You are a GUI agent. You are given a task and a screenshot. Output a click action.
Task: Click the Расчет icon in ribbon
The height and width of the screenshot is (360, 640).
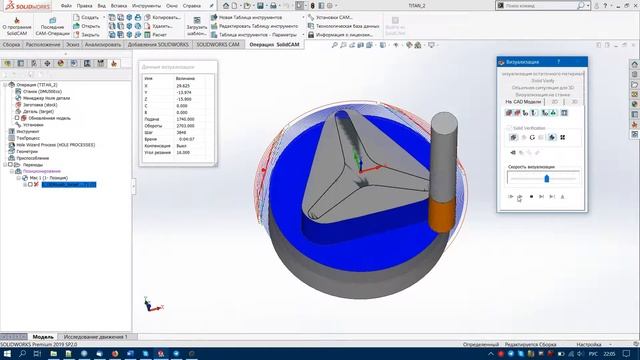pos(156,35)
